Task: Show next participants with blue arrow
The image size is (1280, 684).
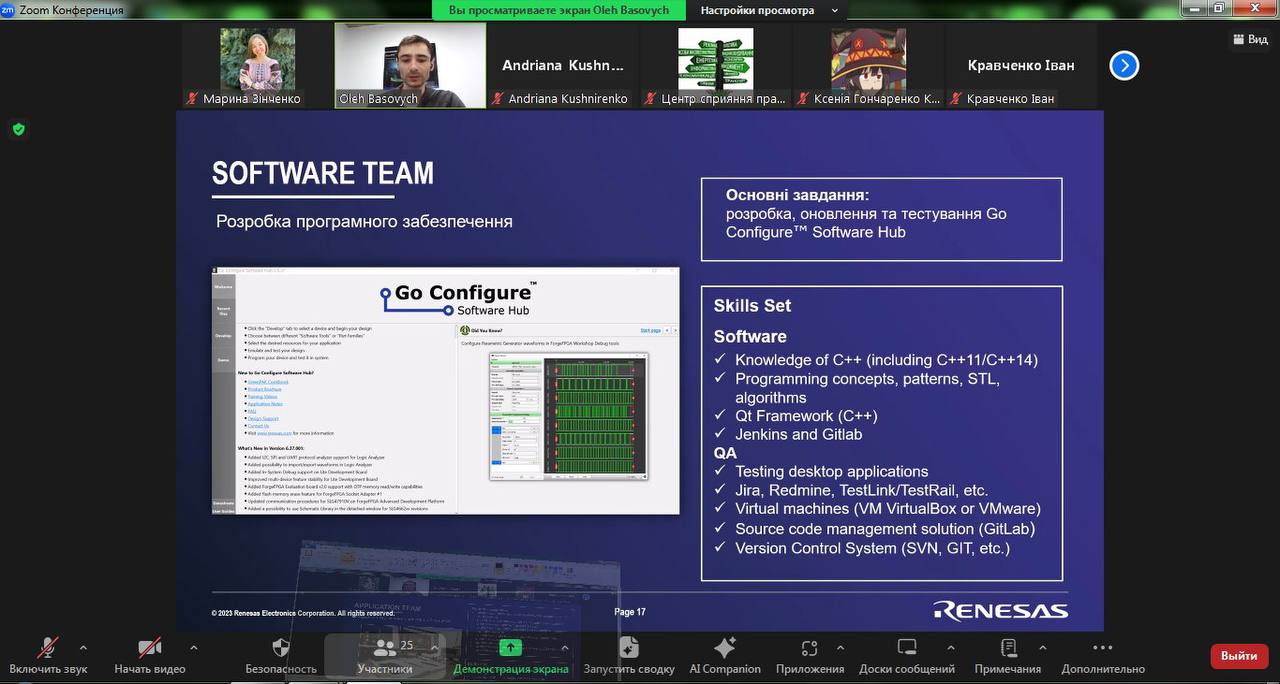Action: (1124, 66)
